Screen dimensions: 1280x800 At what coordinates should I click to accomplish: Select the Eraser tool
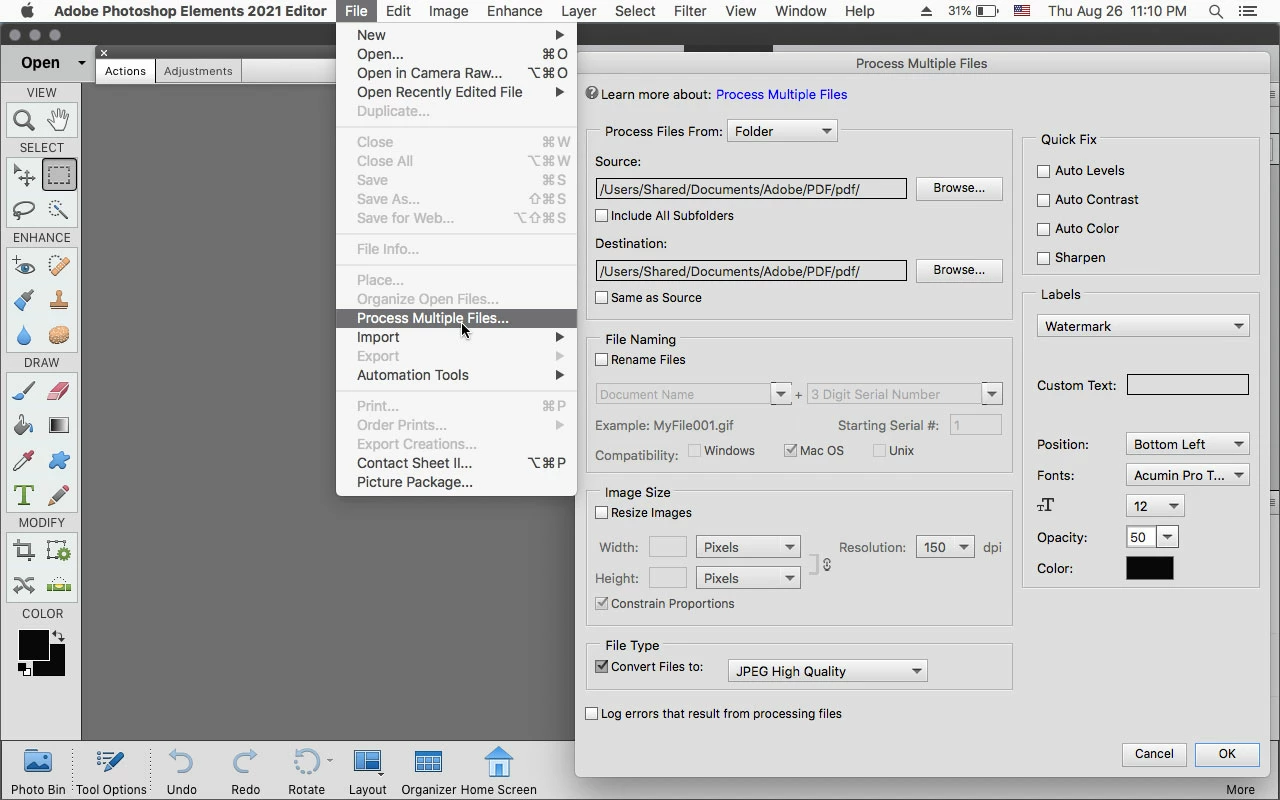tap(59, 391)
